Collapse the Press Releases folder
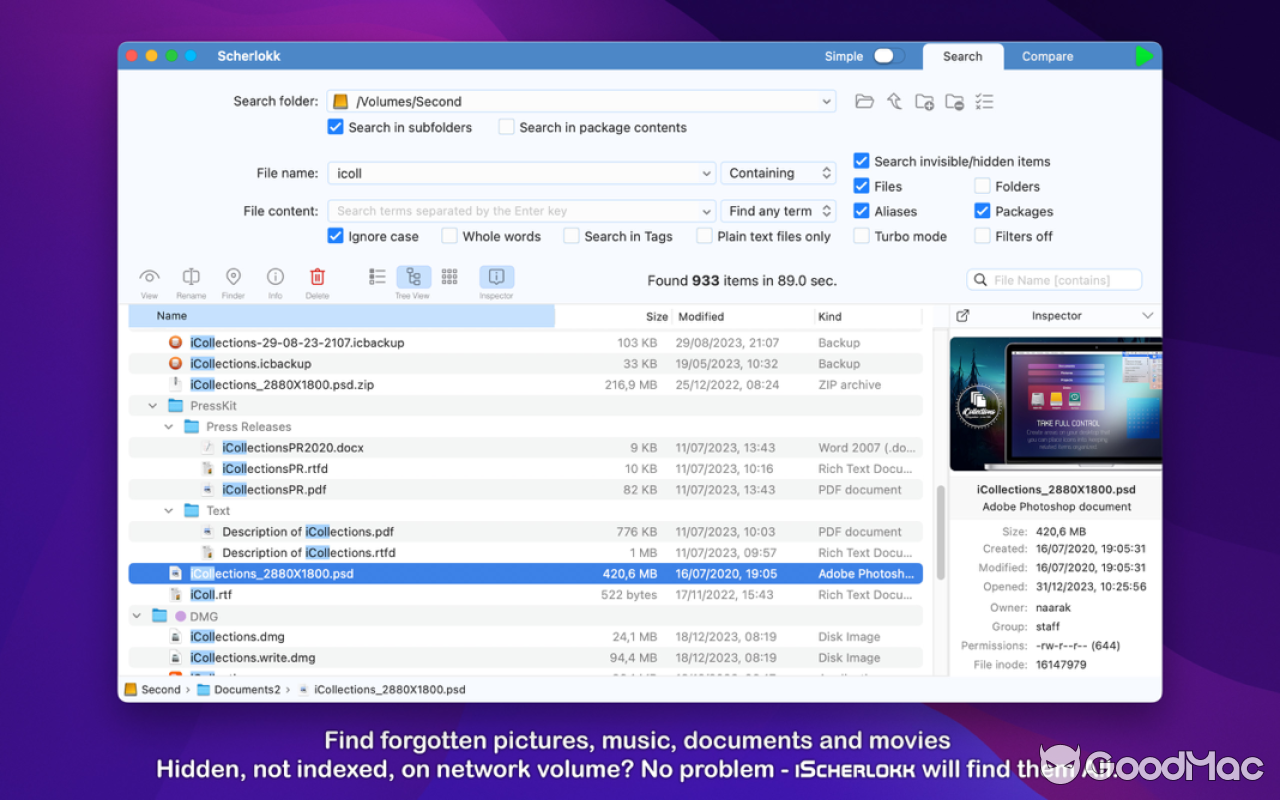The width and height of the screenshot is (1280, 800). pos(168,426)
